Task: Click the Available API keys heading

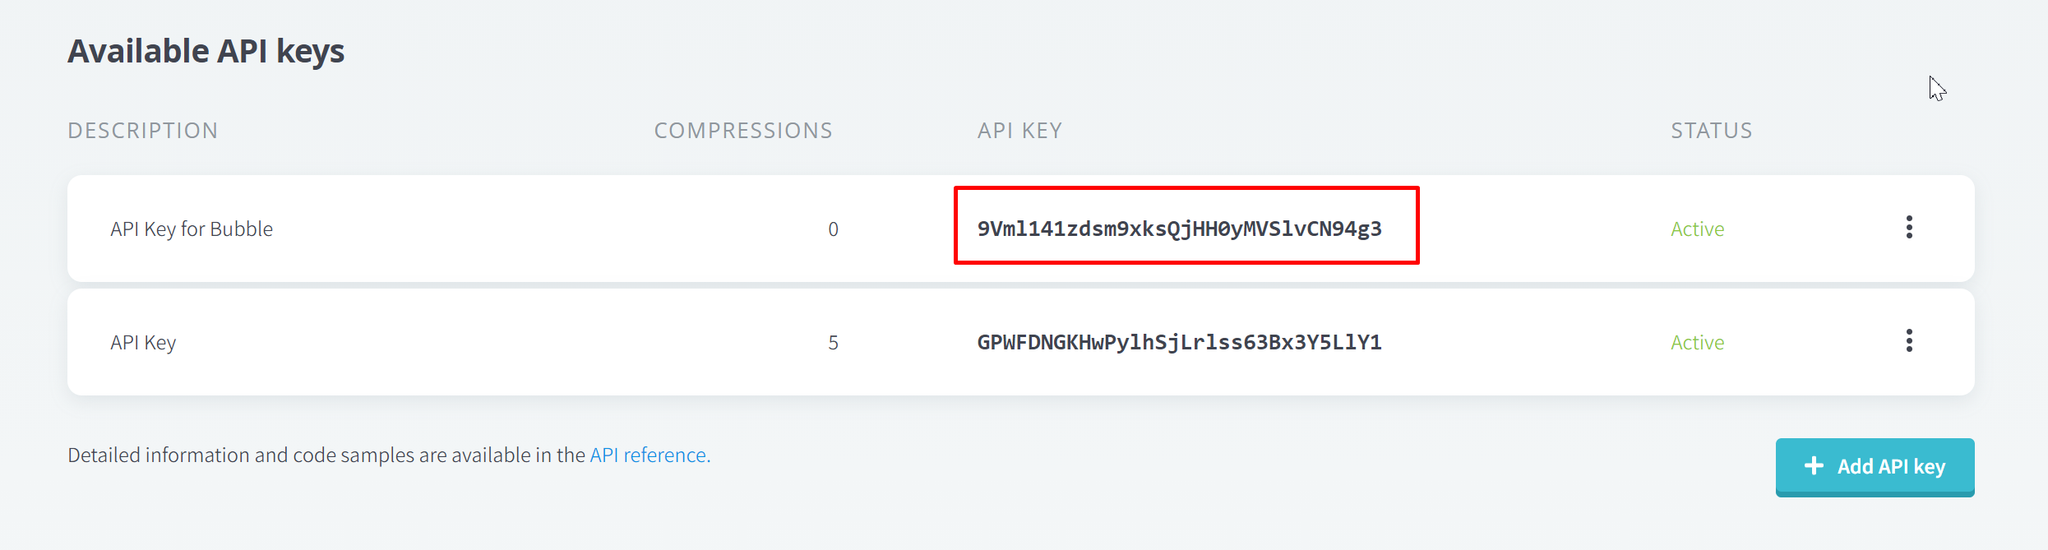Action: (206, 51)
